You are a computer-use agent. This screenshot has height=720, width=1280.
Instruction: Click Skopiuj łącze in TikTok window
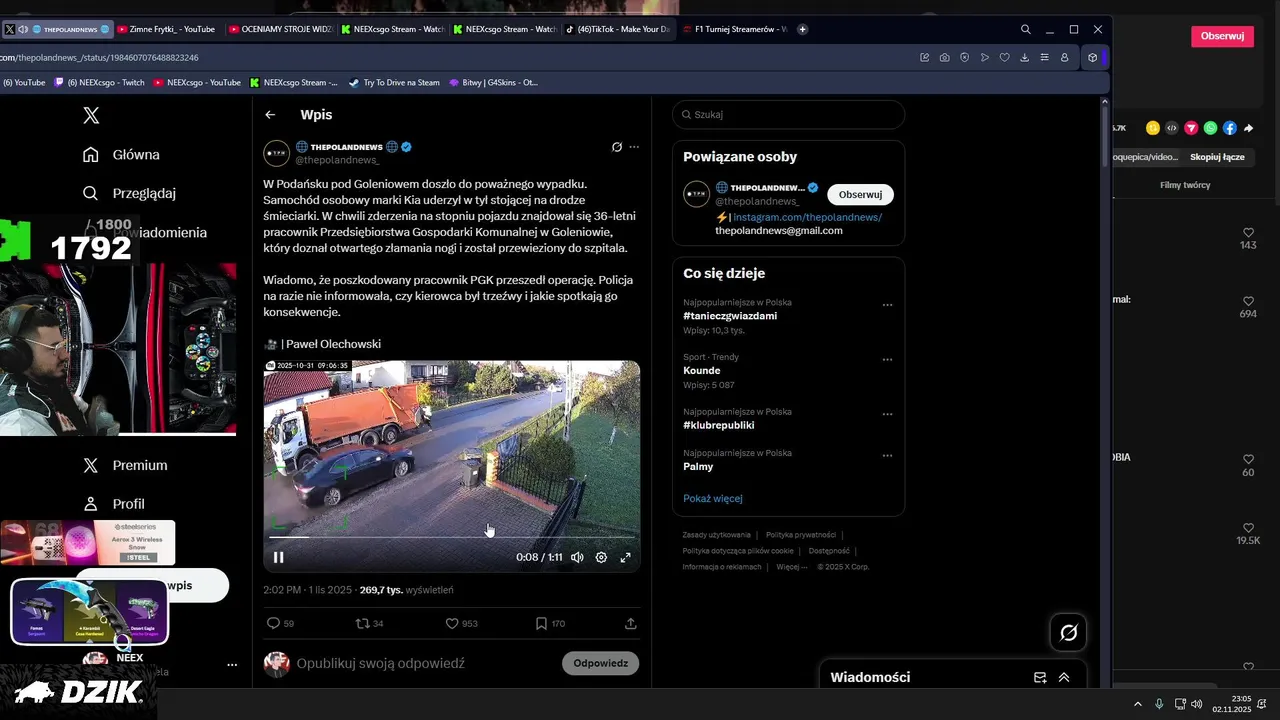(1217, 157)
